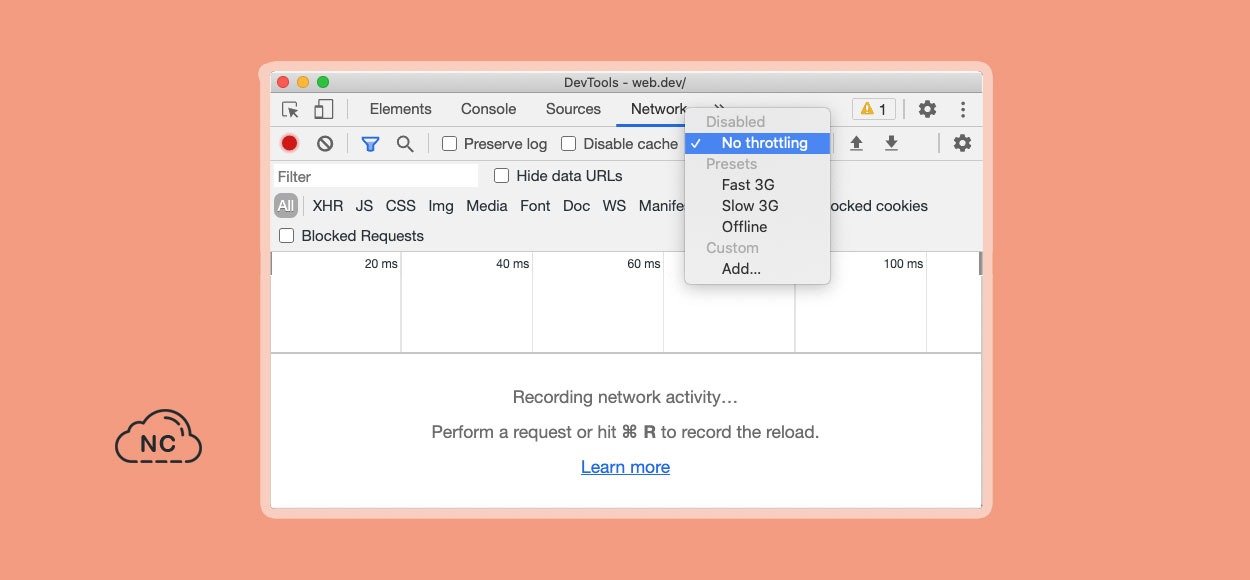Filter requests by WS type
Screen dimensions: 1250x580
[614, 206]
